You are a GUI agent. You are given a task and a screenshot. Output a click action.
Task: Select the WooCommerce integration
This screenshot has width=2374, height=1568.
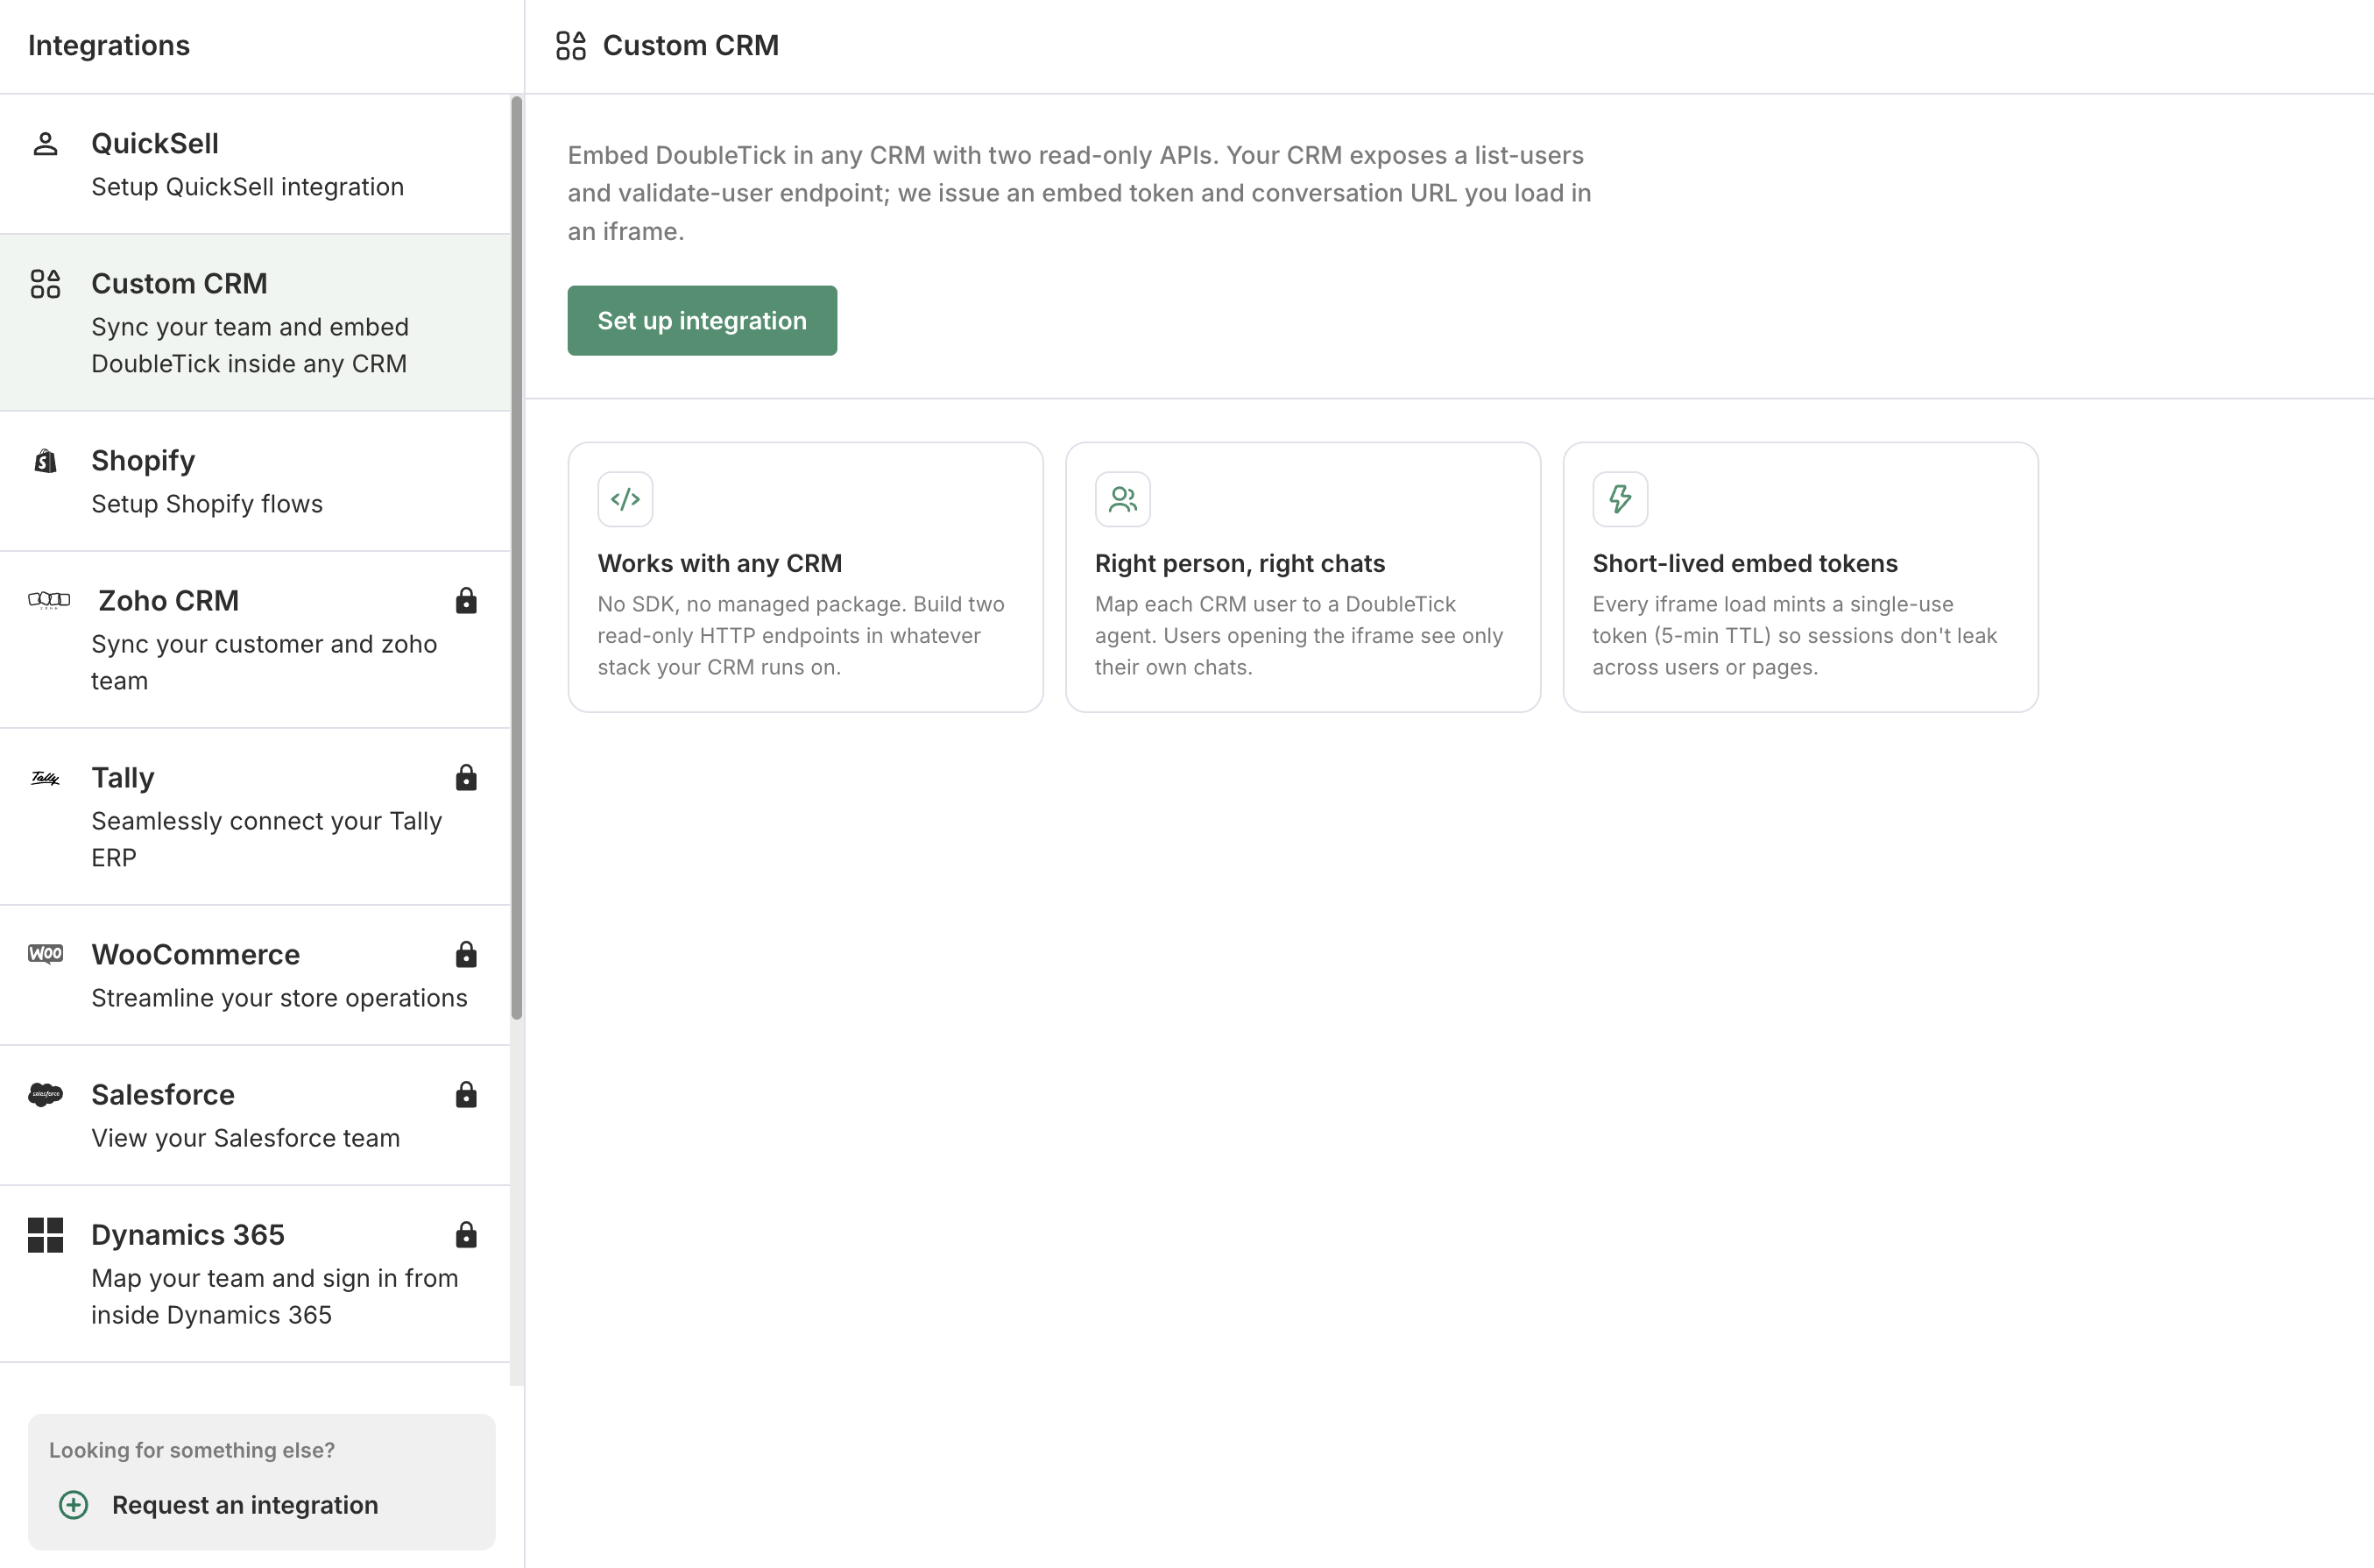tap(255, 976)
